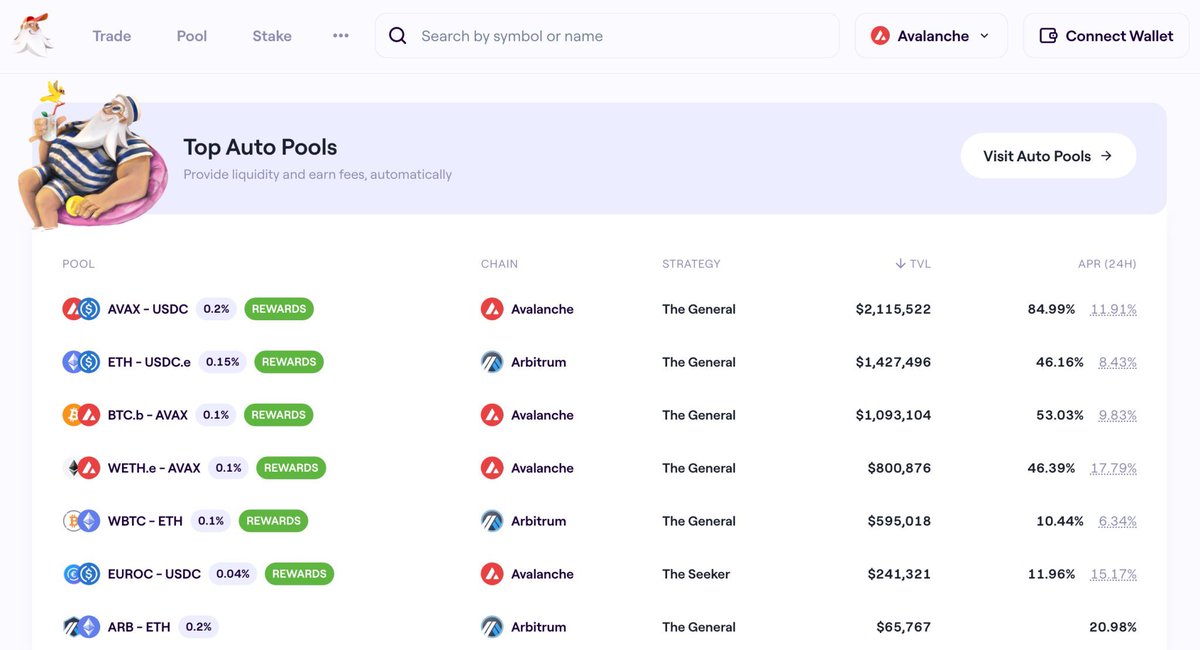1200x650 pixels.
Task: Click the CHAIN column header
Action: (499, 264)
